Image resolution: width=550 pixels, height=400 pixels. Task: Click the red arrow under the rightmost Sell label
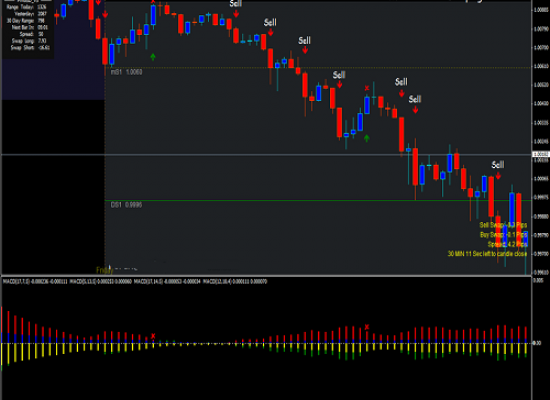[498, 175]
